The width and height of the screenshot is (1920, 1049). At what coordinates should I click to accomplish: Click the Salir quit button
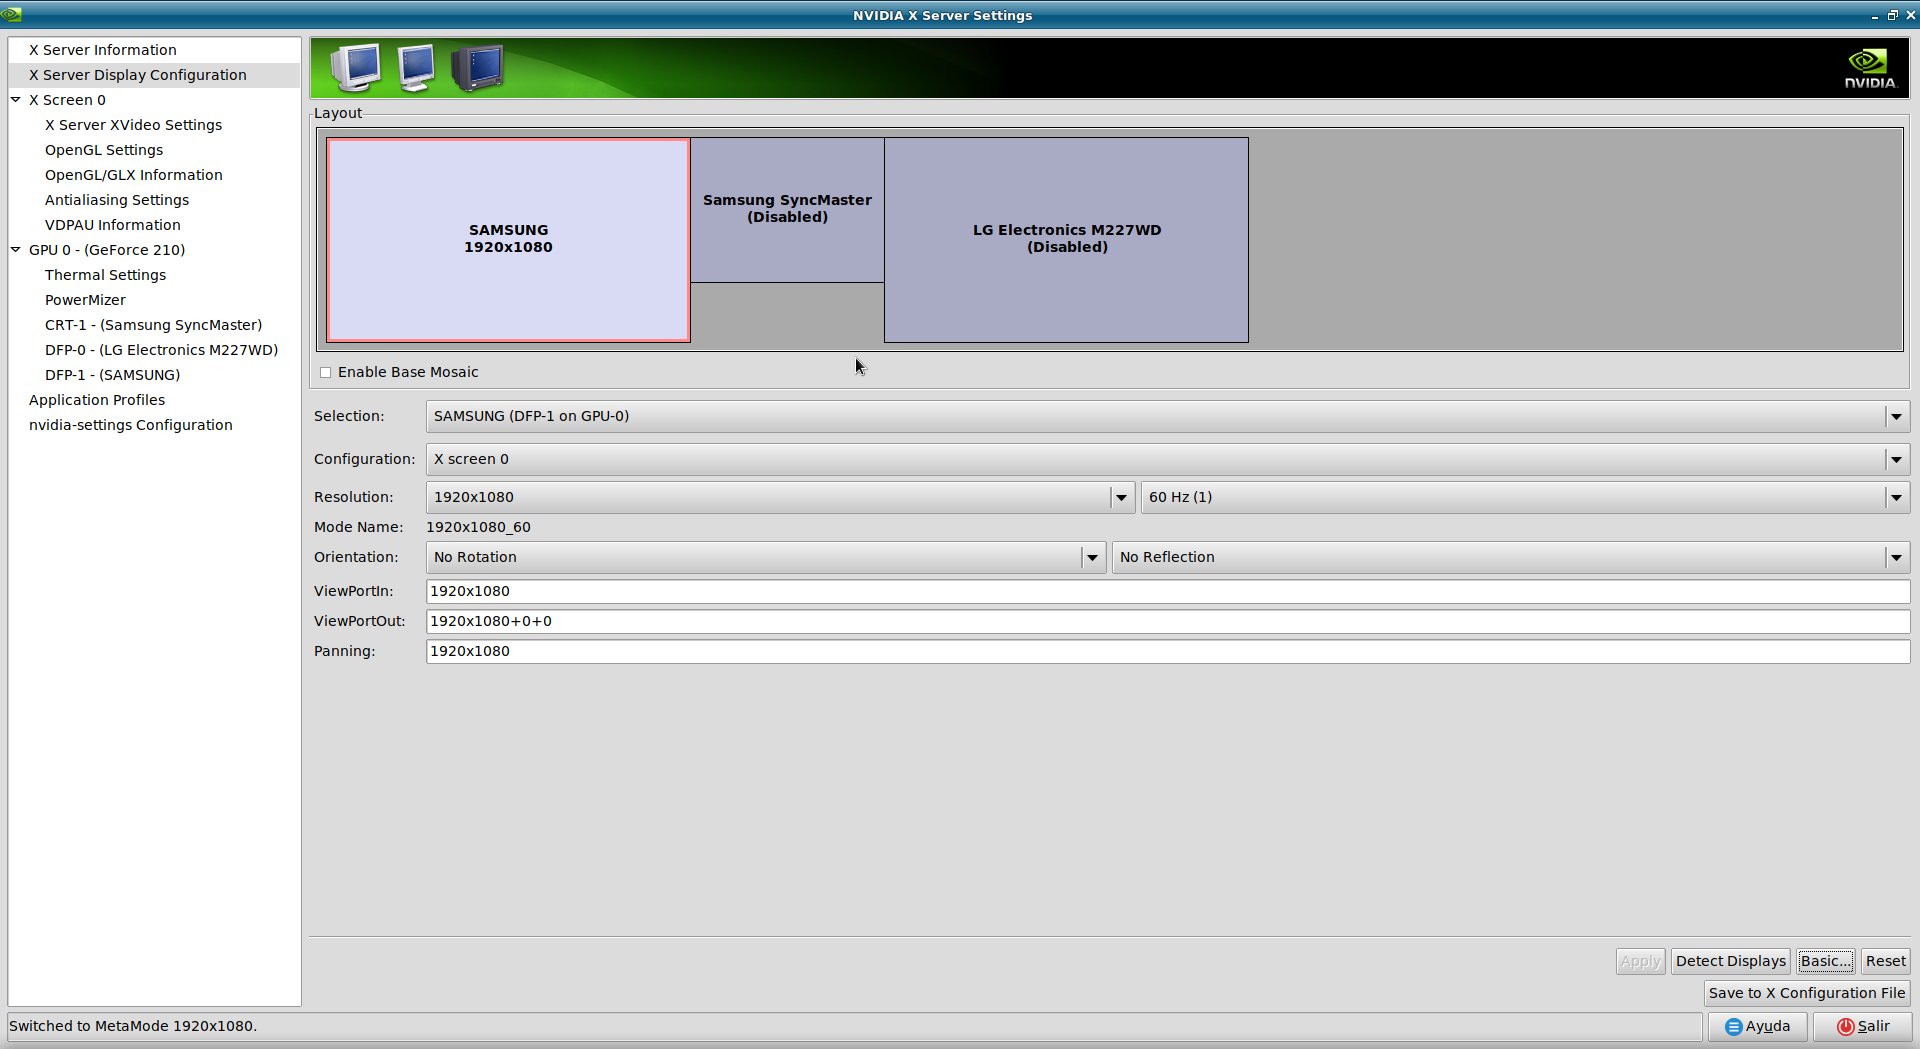1863,1027
